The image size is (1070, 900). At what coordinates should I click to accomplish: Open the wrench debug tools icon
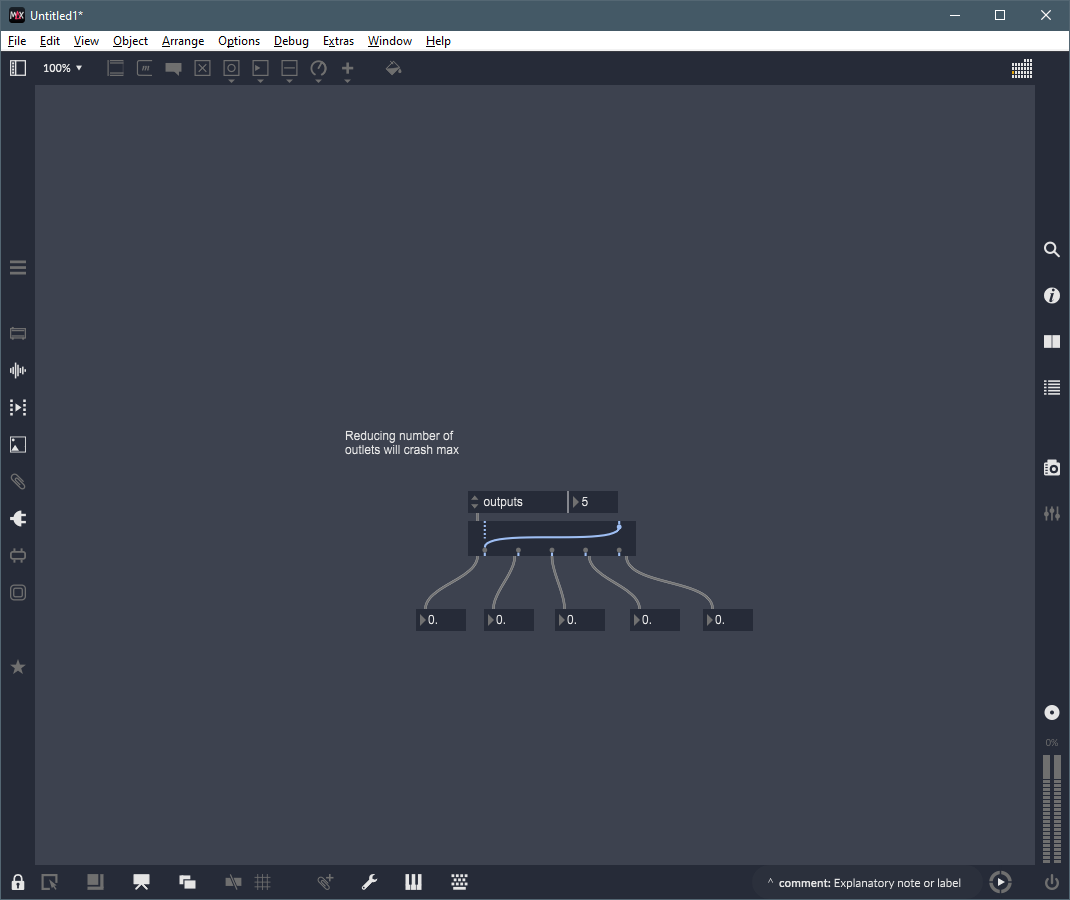369,882
